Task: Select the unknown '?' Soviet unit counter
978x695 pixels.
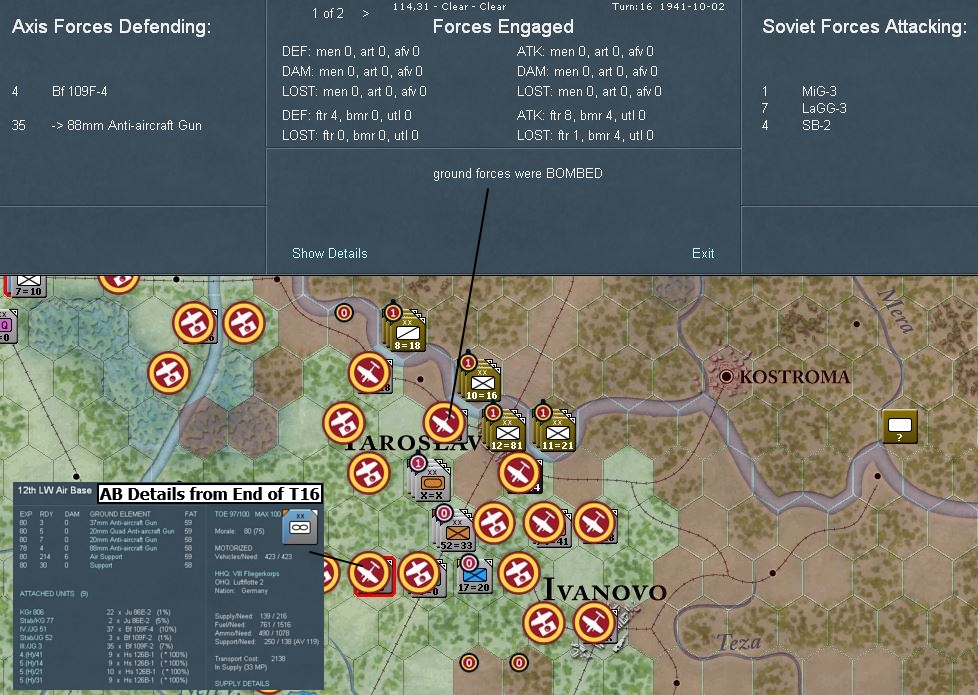Action: pyautogui.click(x=899, y=427)
